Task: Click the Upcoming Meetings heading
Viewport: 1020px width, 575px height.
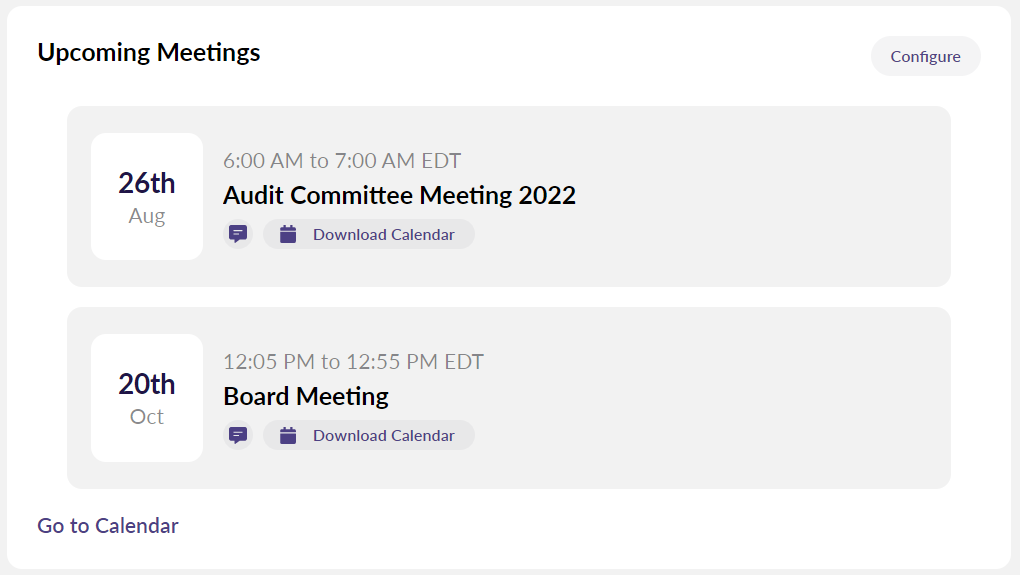Action: coord(149,52)
